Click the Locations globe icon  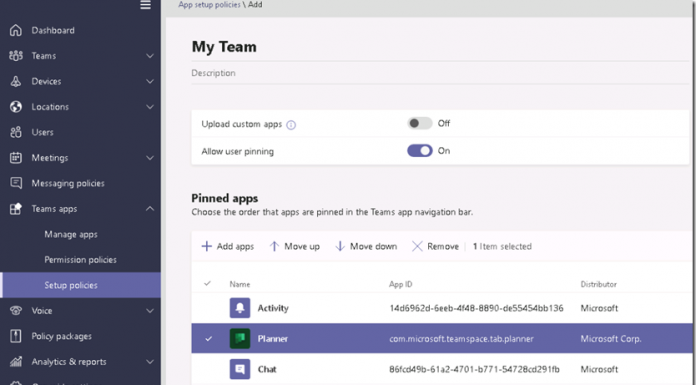pos(16,107)
